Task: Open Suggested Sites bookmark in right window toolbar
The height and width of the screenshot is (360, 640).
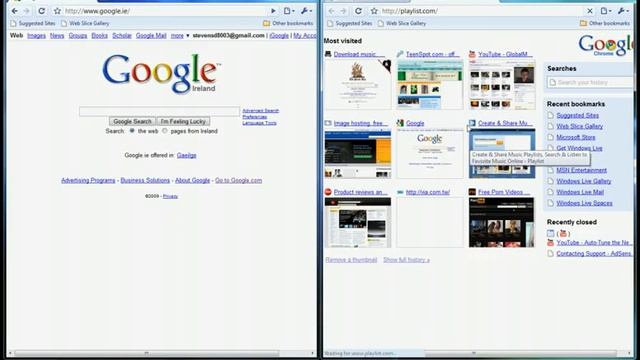Action: pyautogui.click(x=349, y=23)
